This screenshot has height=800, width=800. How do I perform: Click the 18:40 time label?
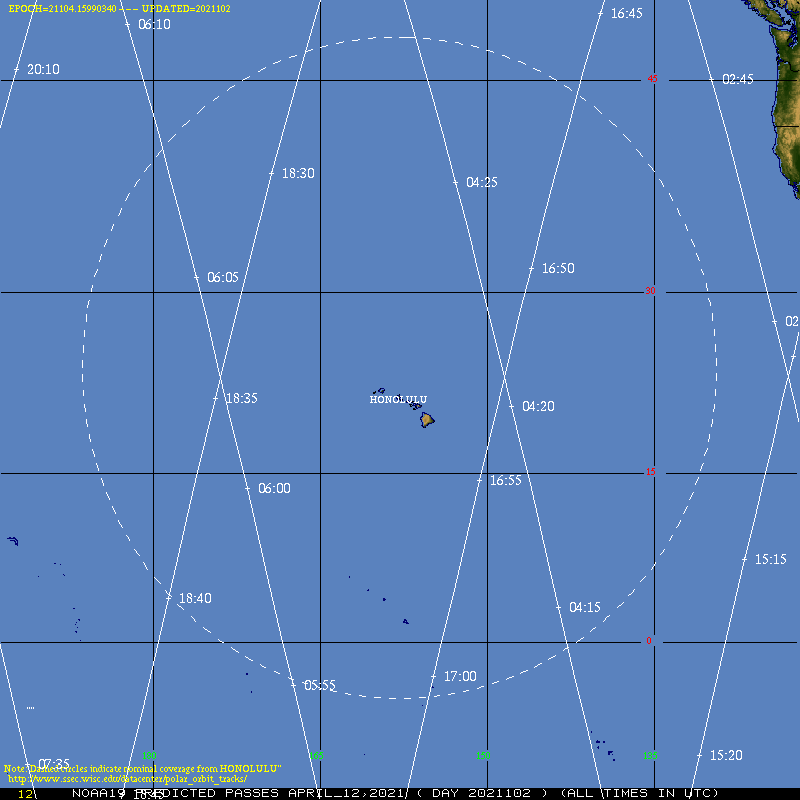point(195,598)
